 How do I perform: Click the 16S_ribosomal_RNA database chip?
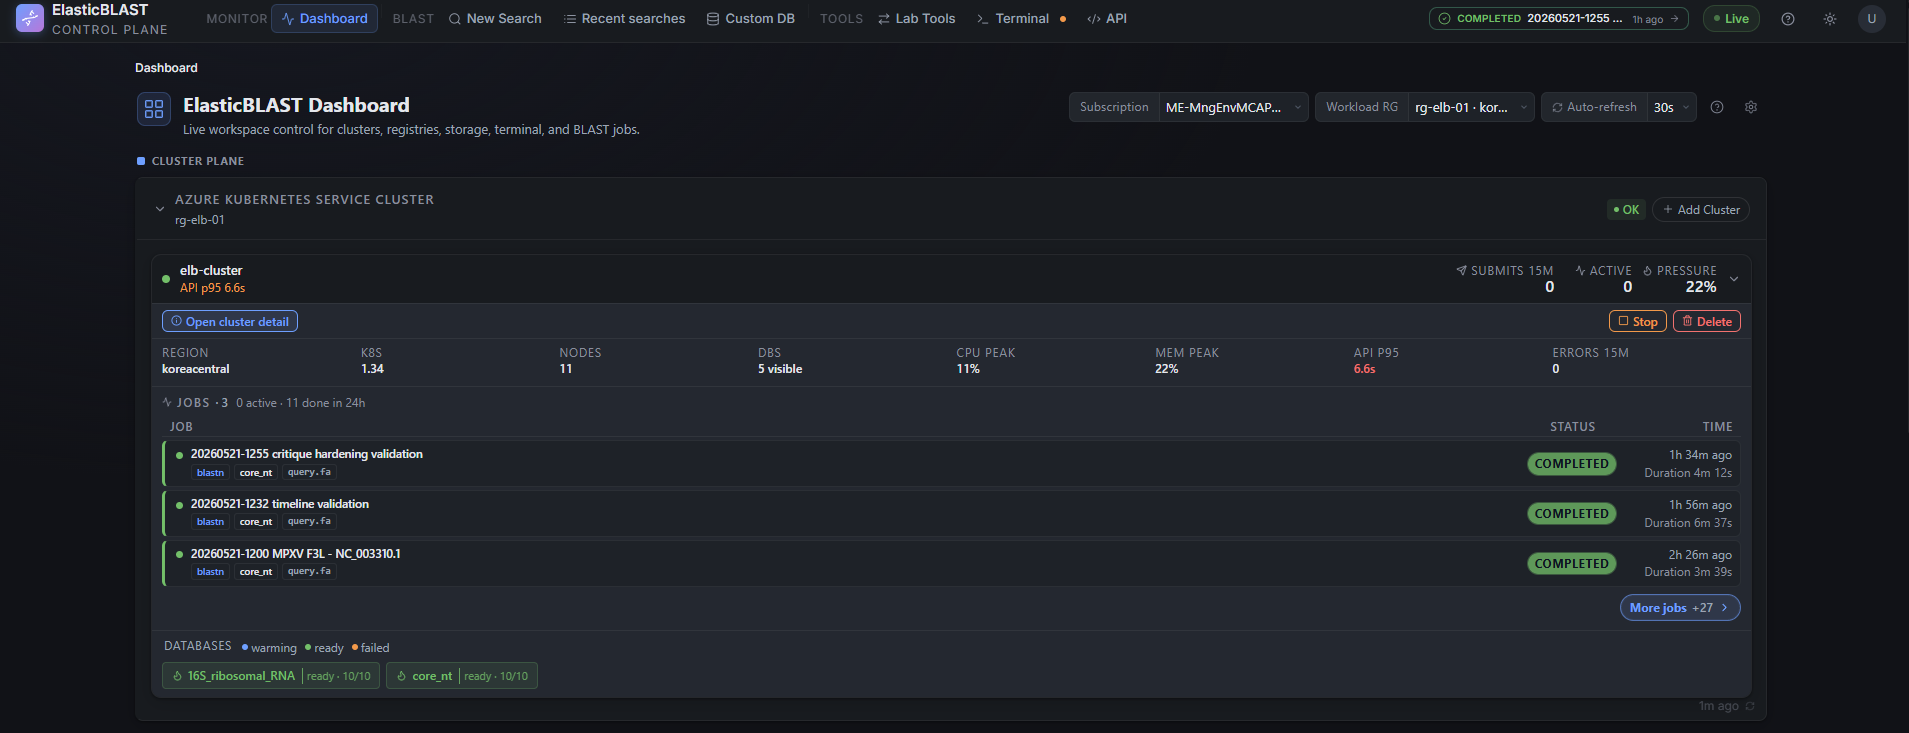pos(271,676)
